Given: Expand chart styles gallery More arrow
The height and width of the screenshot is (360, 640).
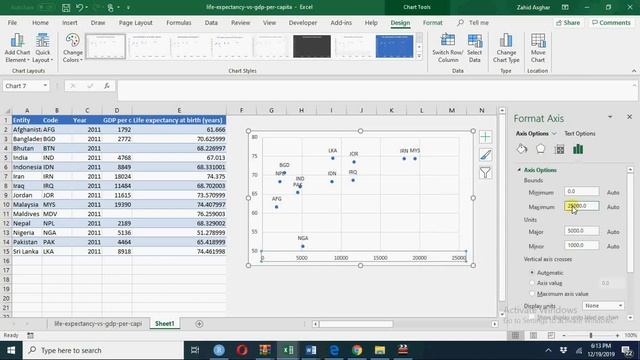Looking at the screenshot, I should click(x=419, y=56).
